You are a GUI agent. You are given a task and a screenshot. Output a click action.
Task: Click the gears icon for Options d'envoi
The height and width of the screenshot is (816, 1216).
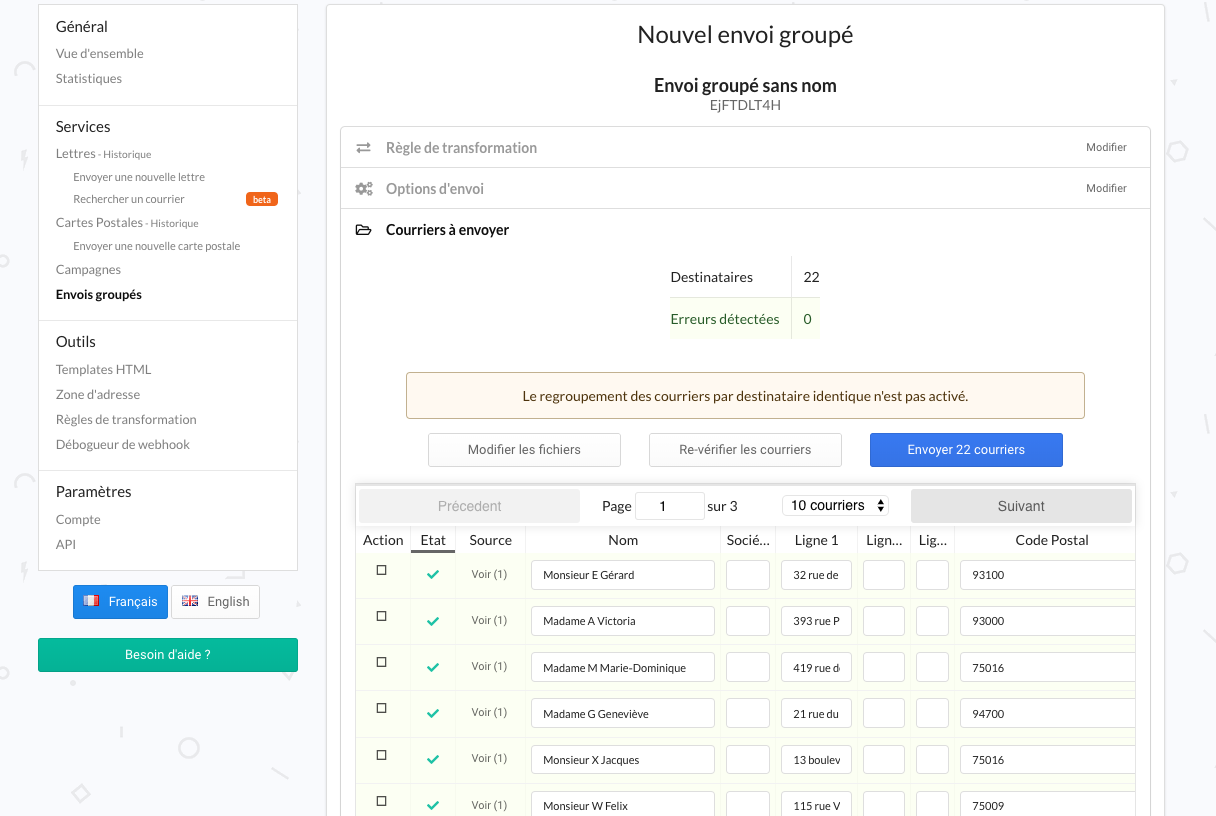tap(364, 189)
